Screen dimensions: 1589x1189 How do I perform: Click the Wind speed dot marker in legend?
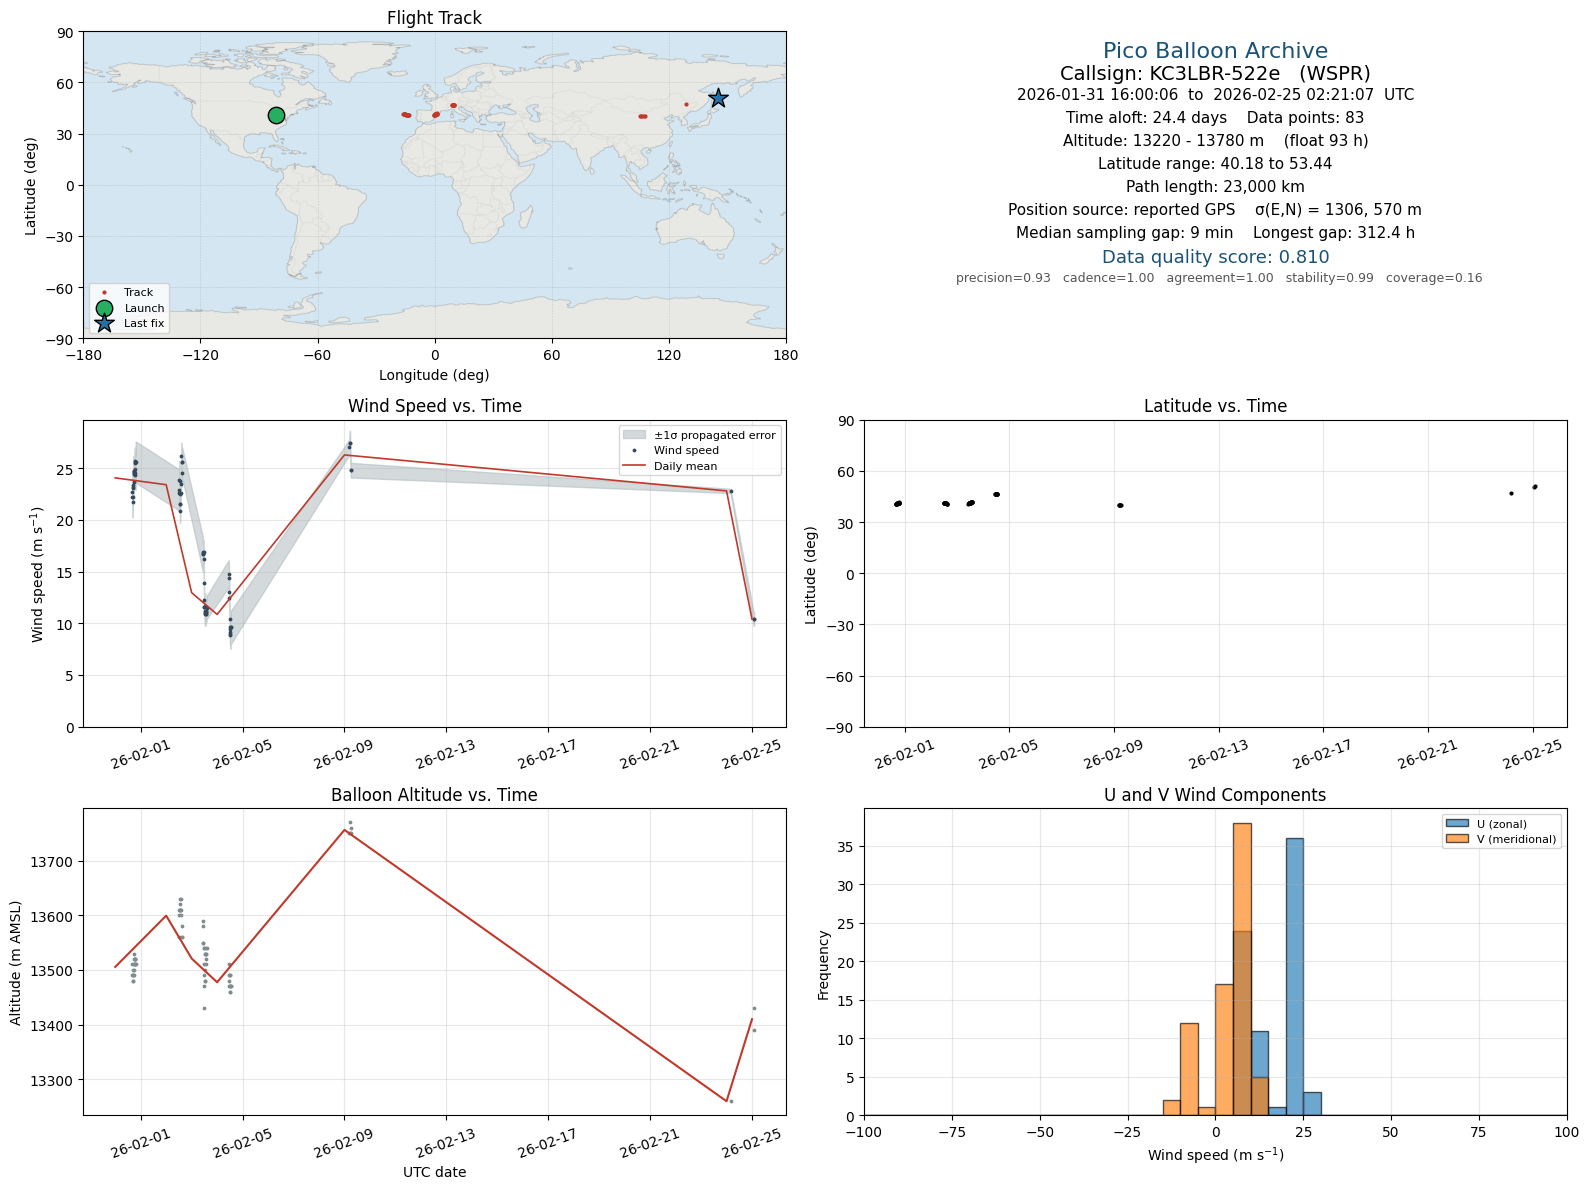point(634,451)
